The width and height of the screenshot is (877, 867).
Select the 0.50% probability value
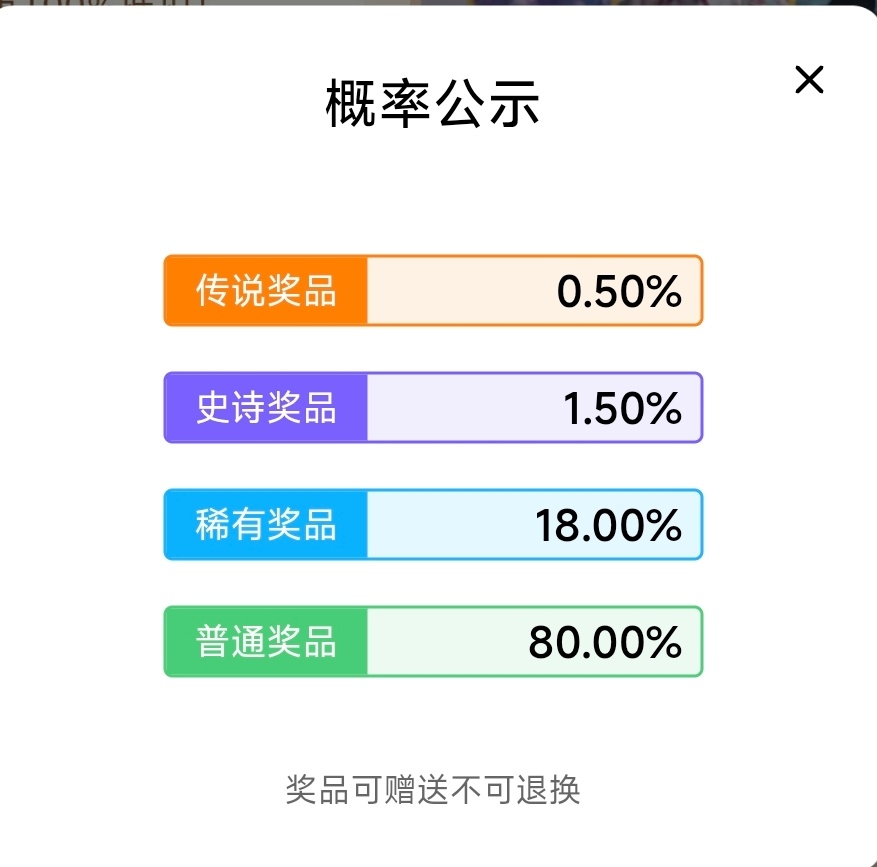pyautogui.click(x=619, y=291)
